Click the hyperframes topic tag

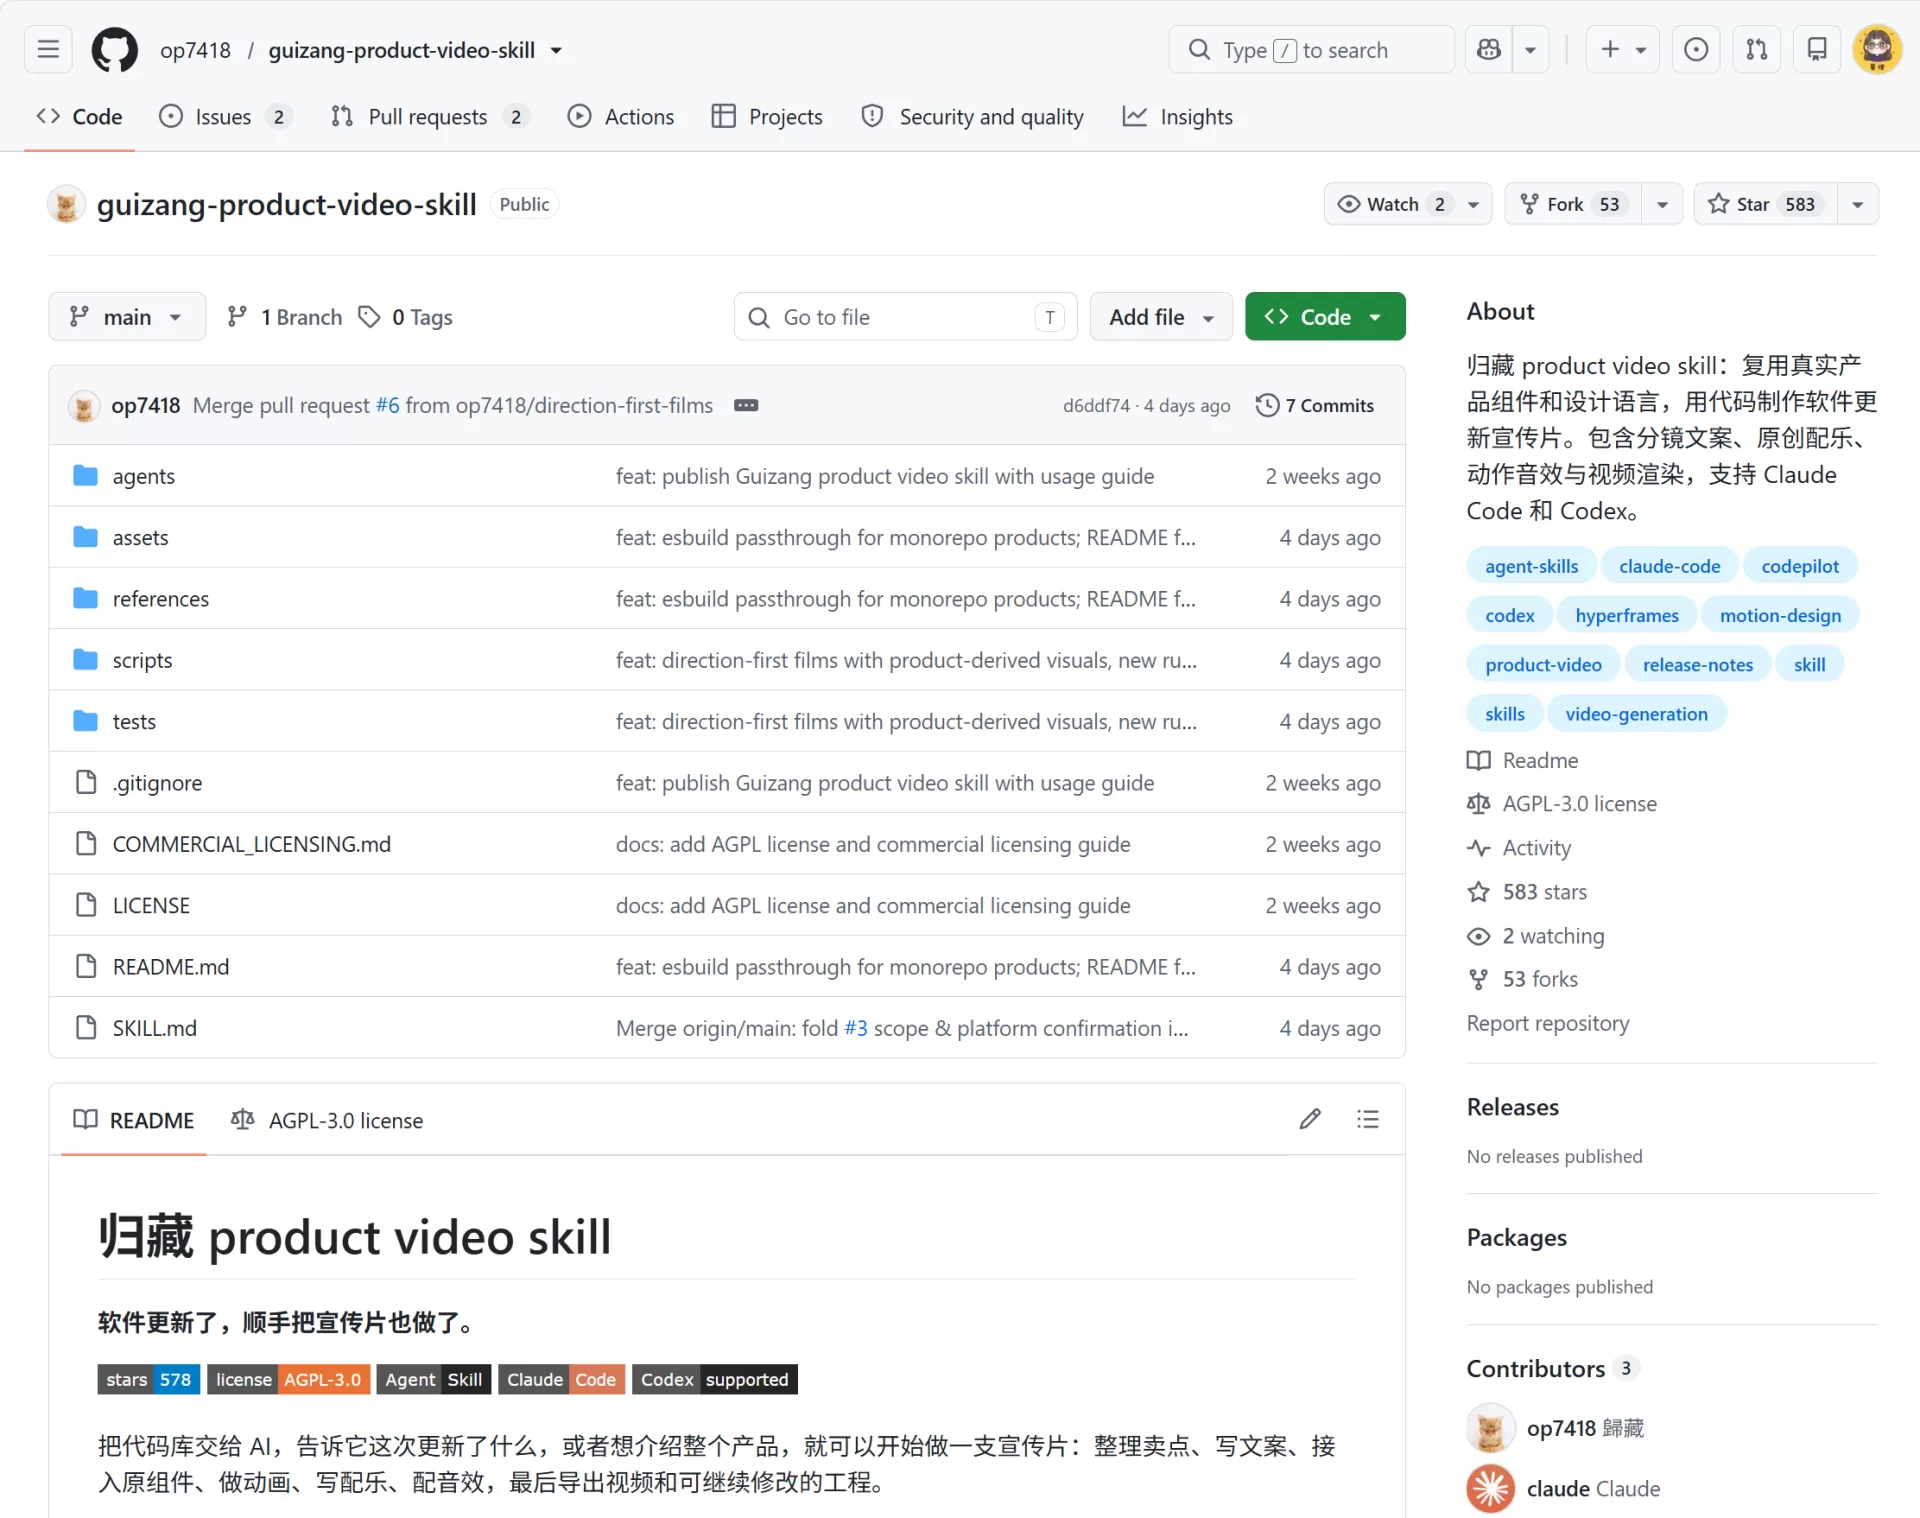pyautogui.click(x=1627, y=615)
